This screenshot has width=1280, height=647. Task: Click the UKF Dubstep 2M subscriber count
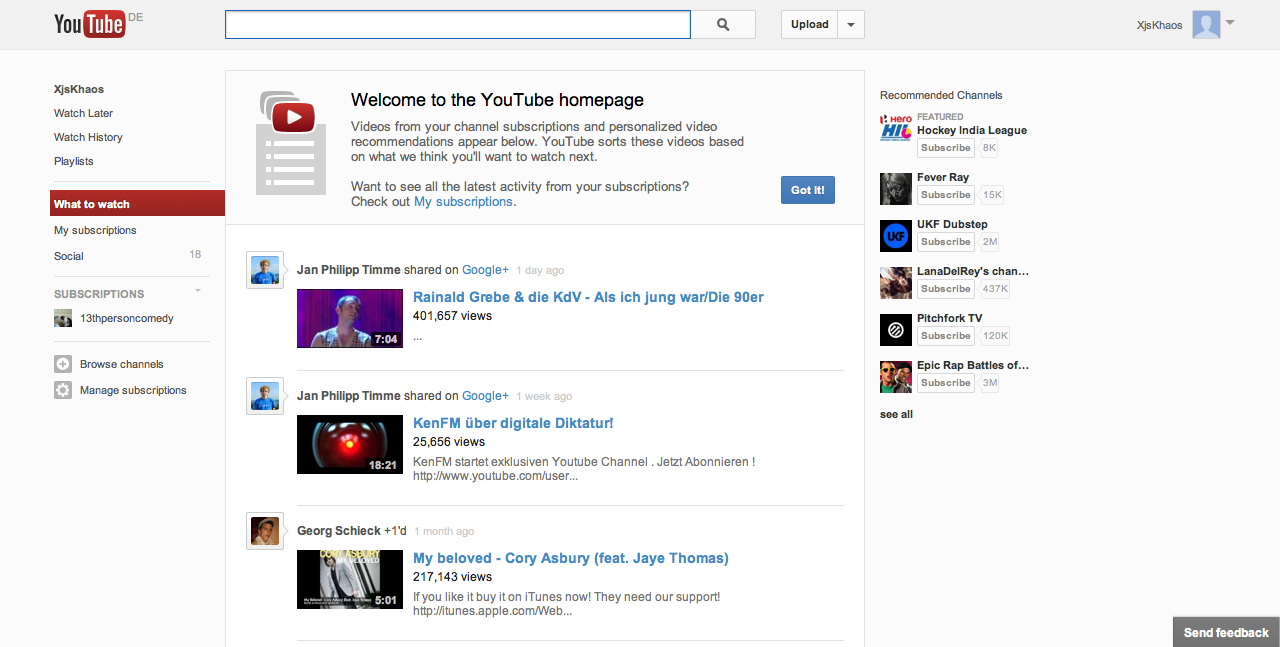pos(989,242)
